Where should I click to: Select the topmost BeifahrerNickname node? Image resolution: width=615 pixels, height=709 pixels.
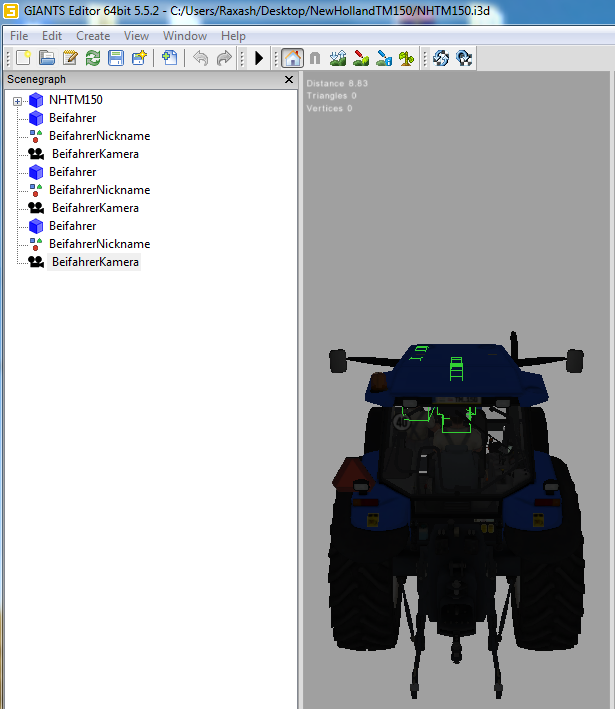[x=99, y=136]
